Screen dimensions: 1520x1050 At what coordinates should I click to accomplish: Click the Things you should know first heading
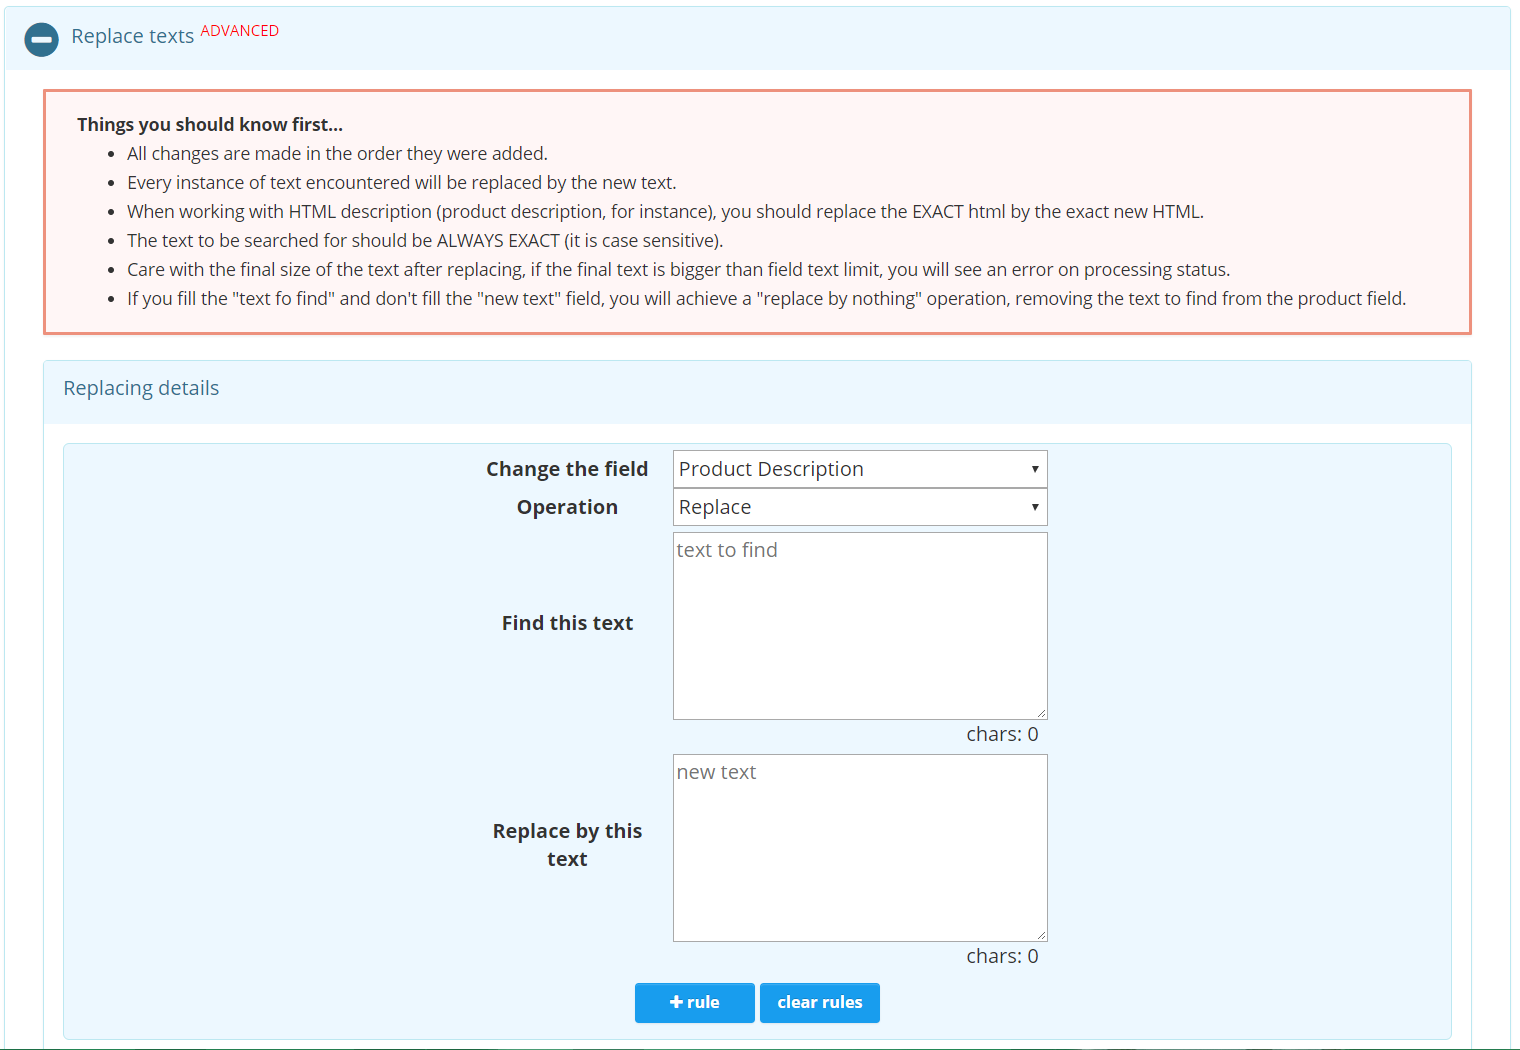(x=210, y=125)
